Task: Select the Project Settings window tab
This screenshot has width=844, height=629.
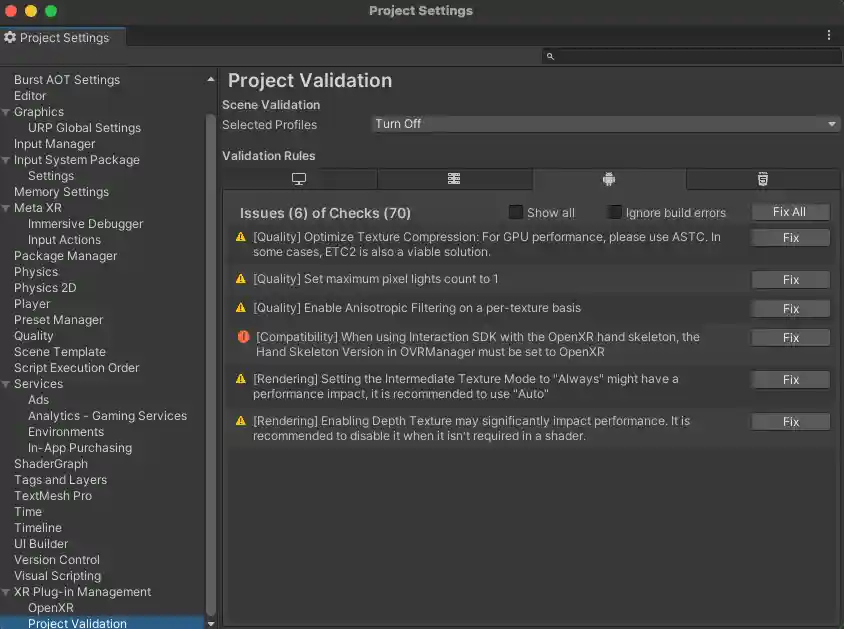Action: [x=62, y=37]
